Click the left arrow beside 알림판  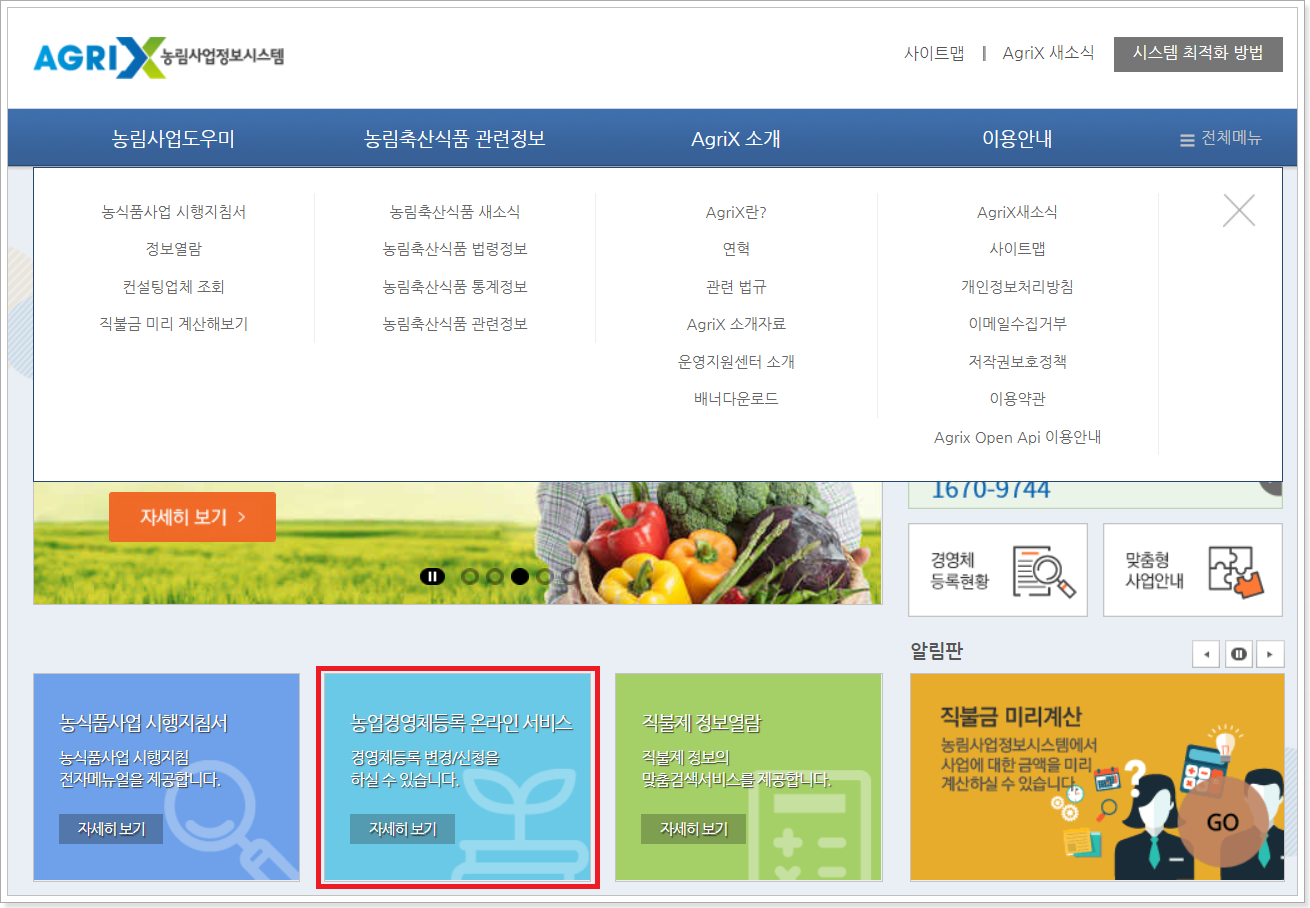tap(1206, 653)
